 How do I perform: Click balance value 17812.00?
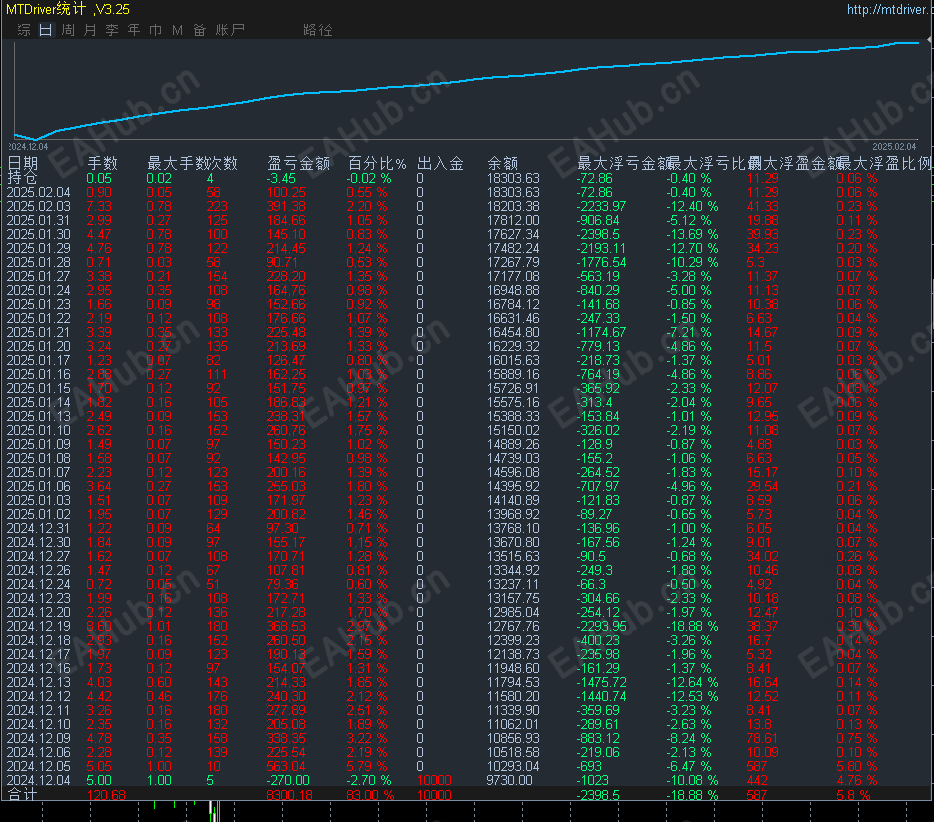513,220
